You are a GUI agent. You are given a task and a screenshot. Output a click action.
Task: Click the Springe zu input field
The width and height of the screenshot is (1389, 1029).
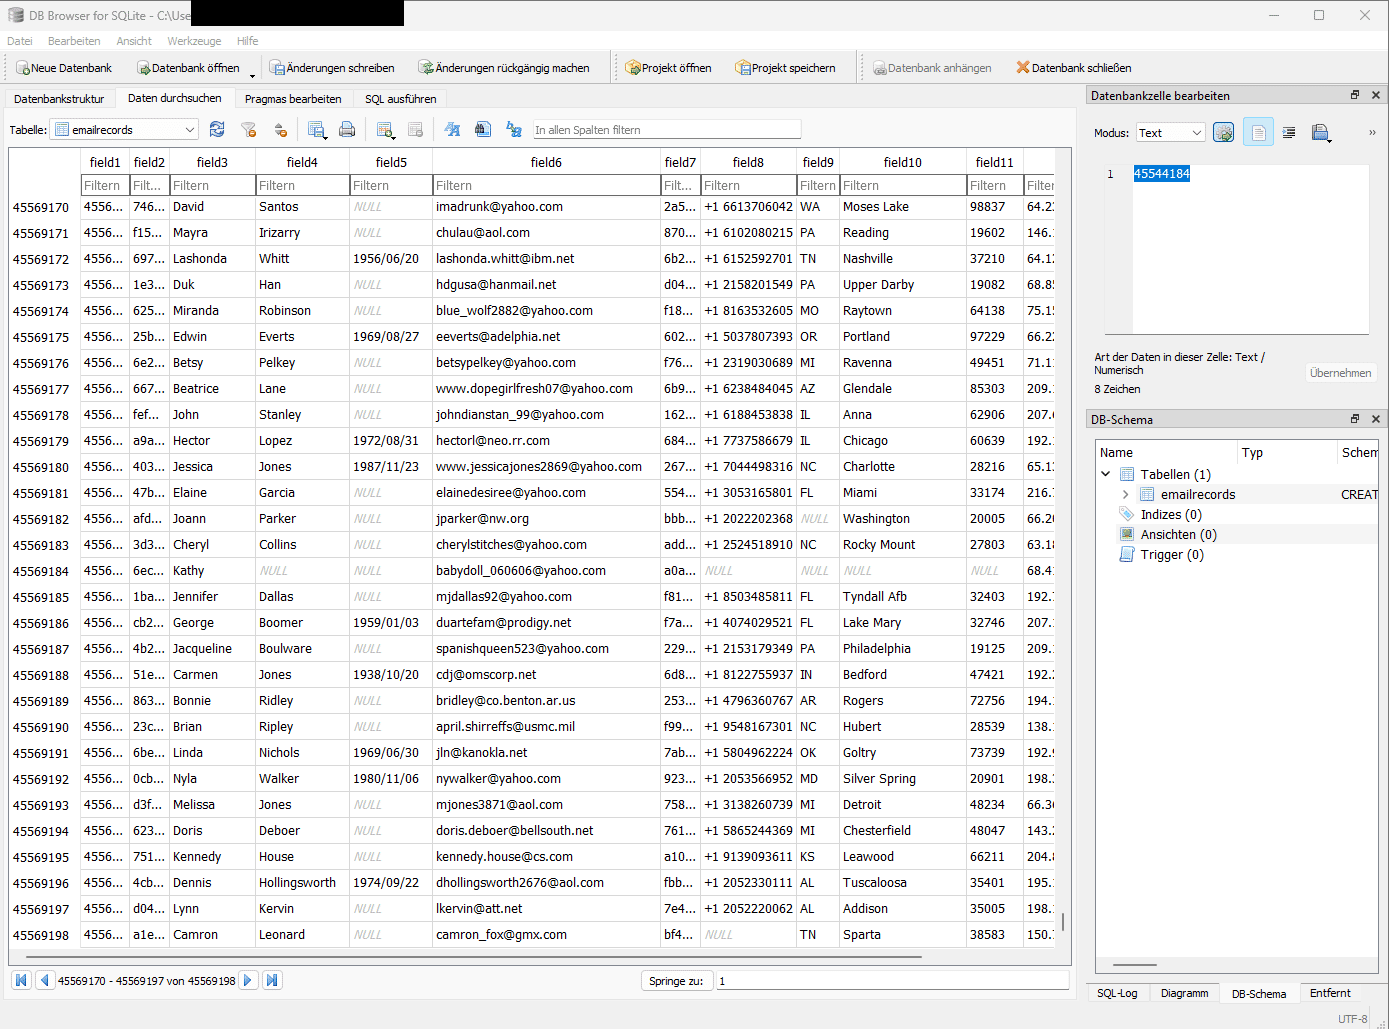[x=890, y=981]
